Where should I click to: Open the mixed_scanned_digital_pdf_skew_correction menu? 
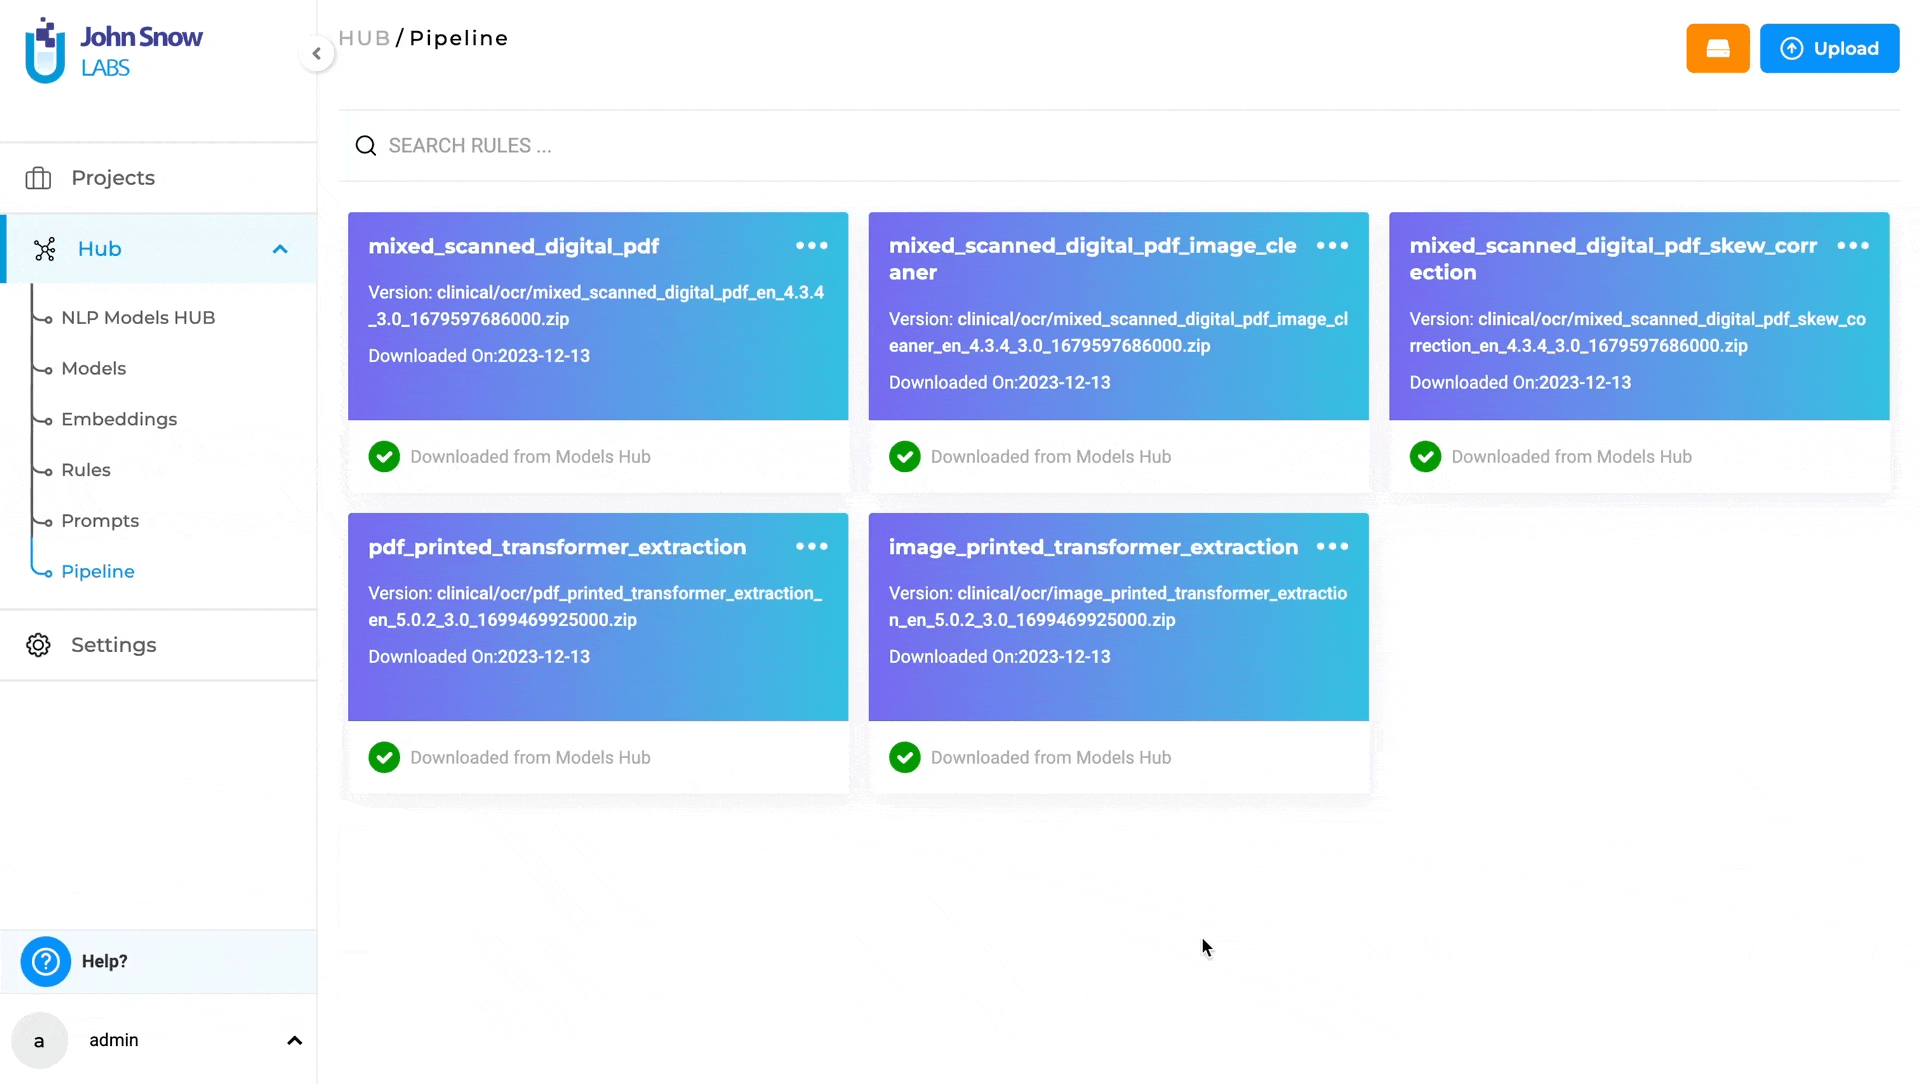1855,245
